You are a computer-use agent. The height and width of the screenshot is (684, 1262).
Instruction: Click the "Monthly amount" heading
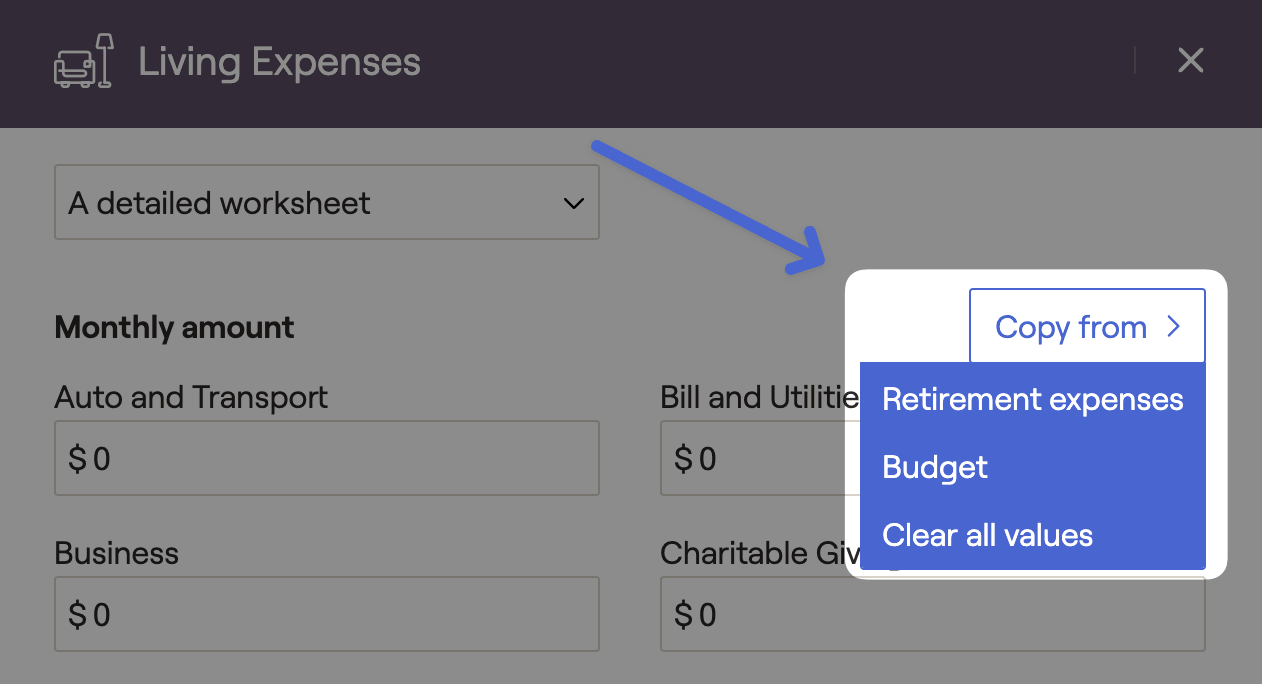pos(174,327)
